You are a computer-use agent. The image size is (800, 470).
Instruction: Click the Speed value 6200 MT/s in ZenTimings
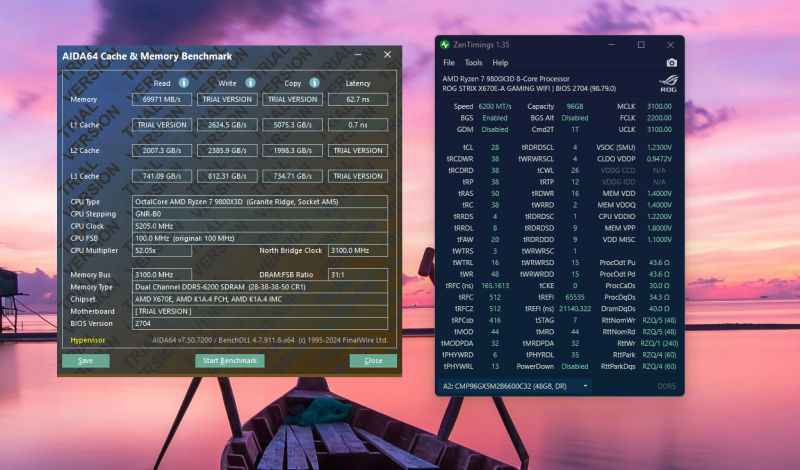pos(495,107)
